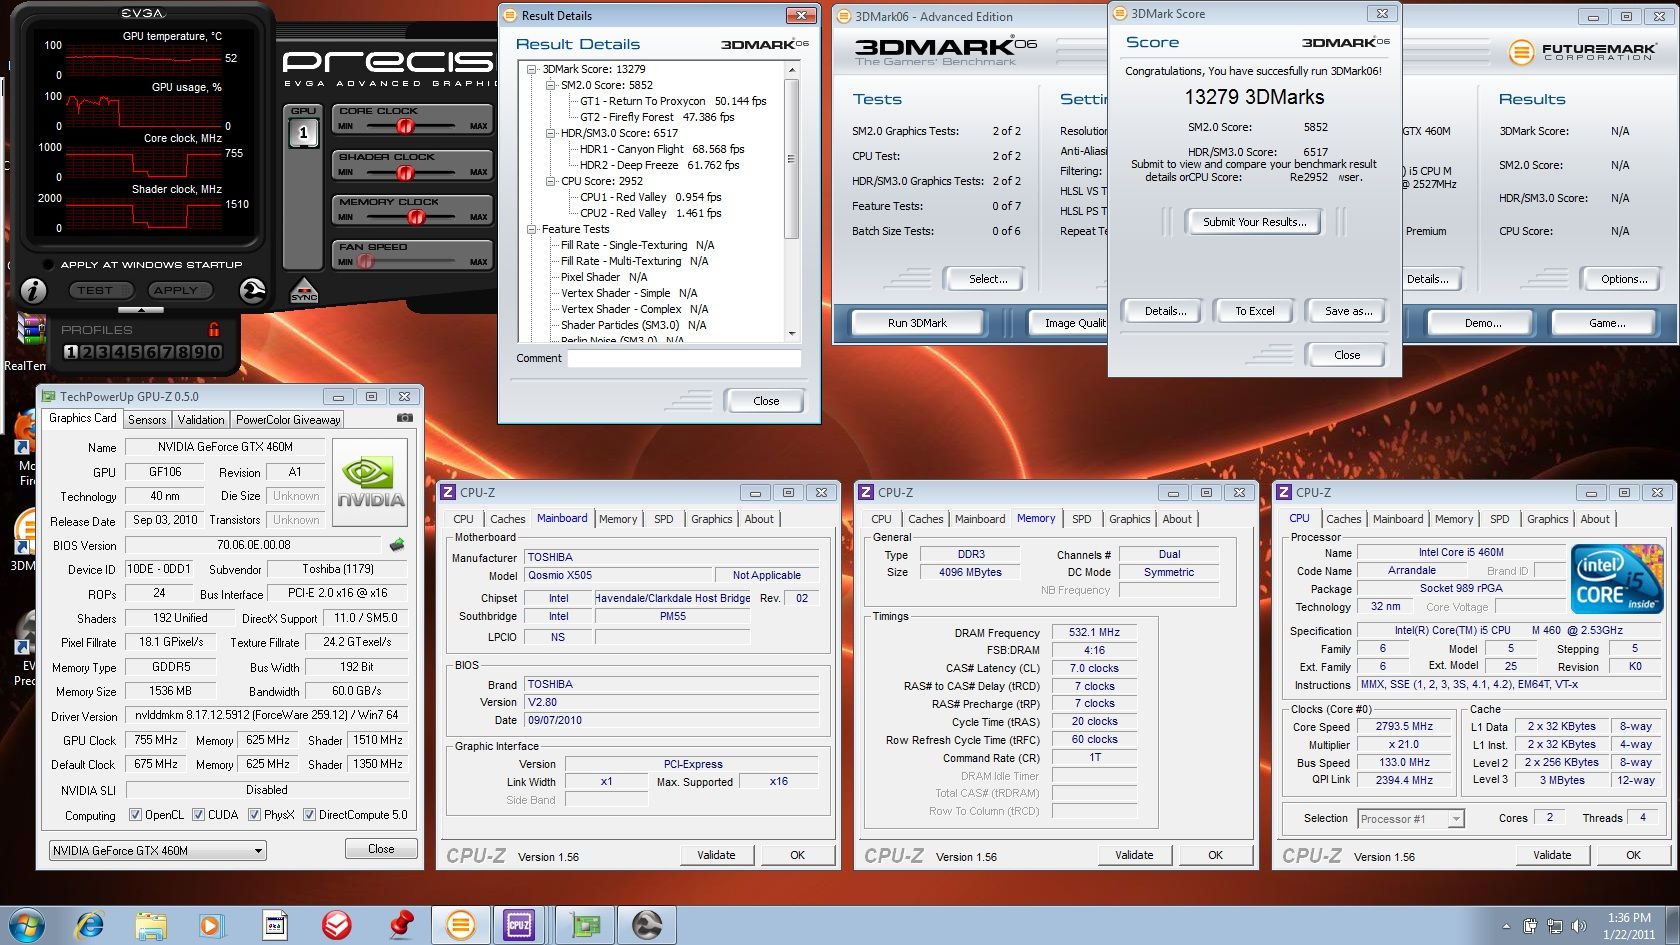Select profile slot 2 in EVGA Precision

tap(87, 352)
